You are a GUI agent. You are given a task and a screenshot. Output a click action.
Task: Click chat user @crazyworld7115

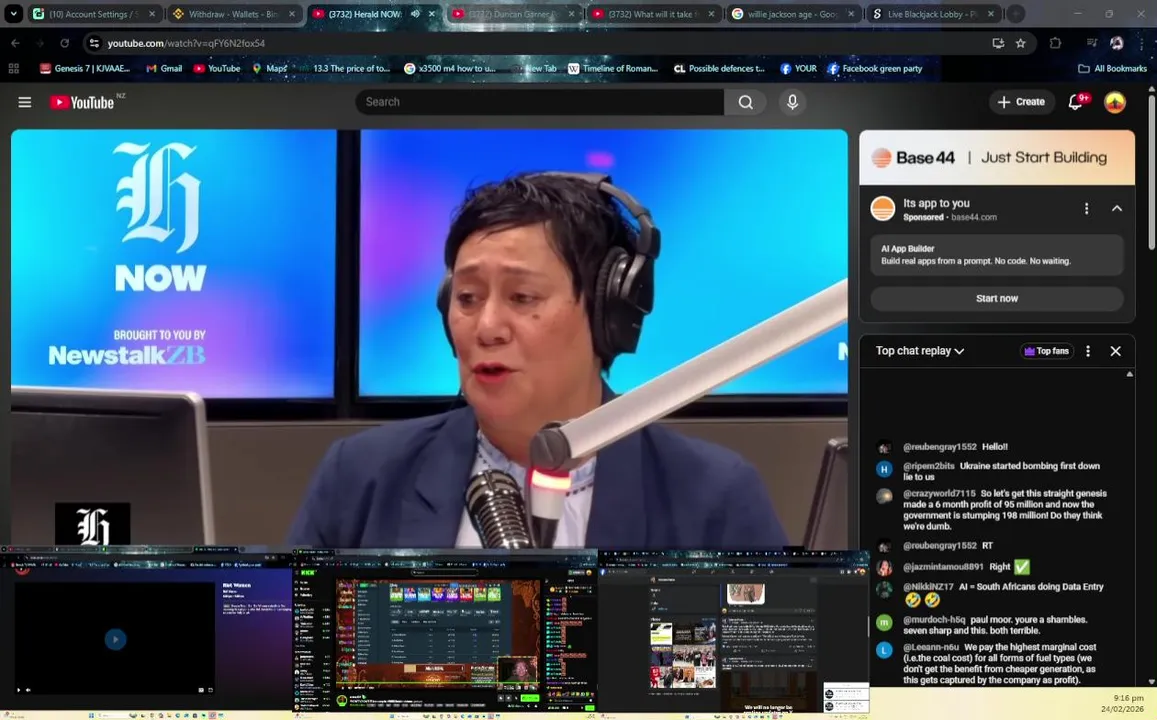click(x=939, y=494)
